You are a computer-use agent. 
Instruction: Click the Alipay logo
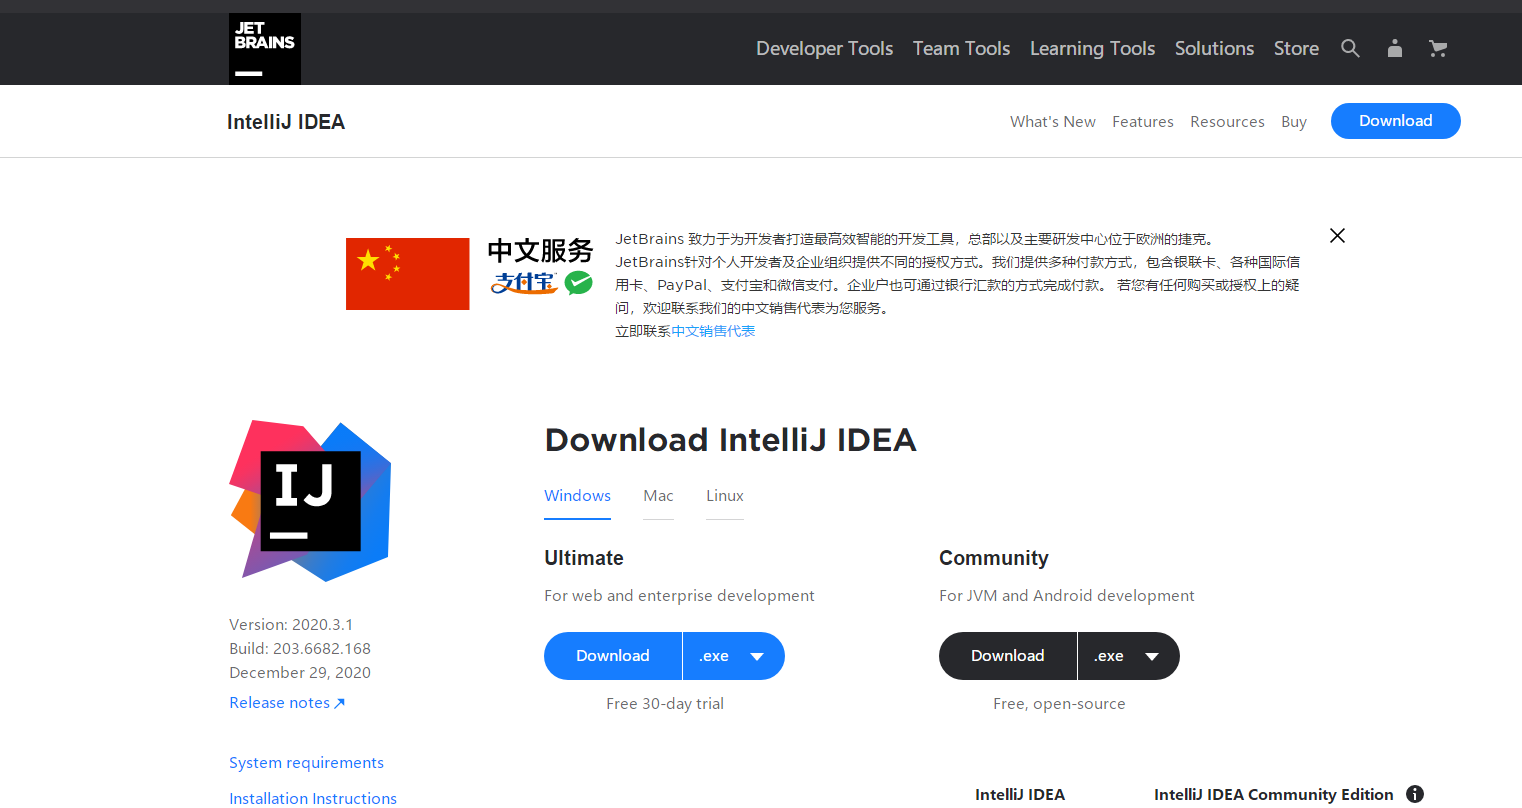coord(524,283)
